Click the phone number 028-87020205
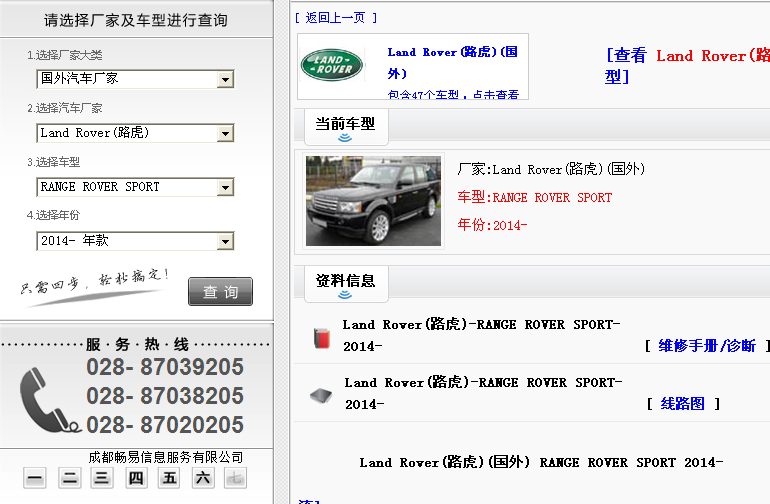Image resolution: width=770 pixels, height=504 pixels. pos(165,425)
